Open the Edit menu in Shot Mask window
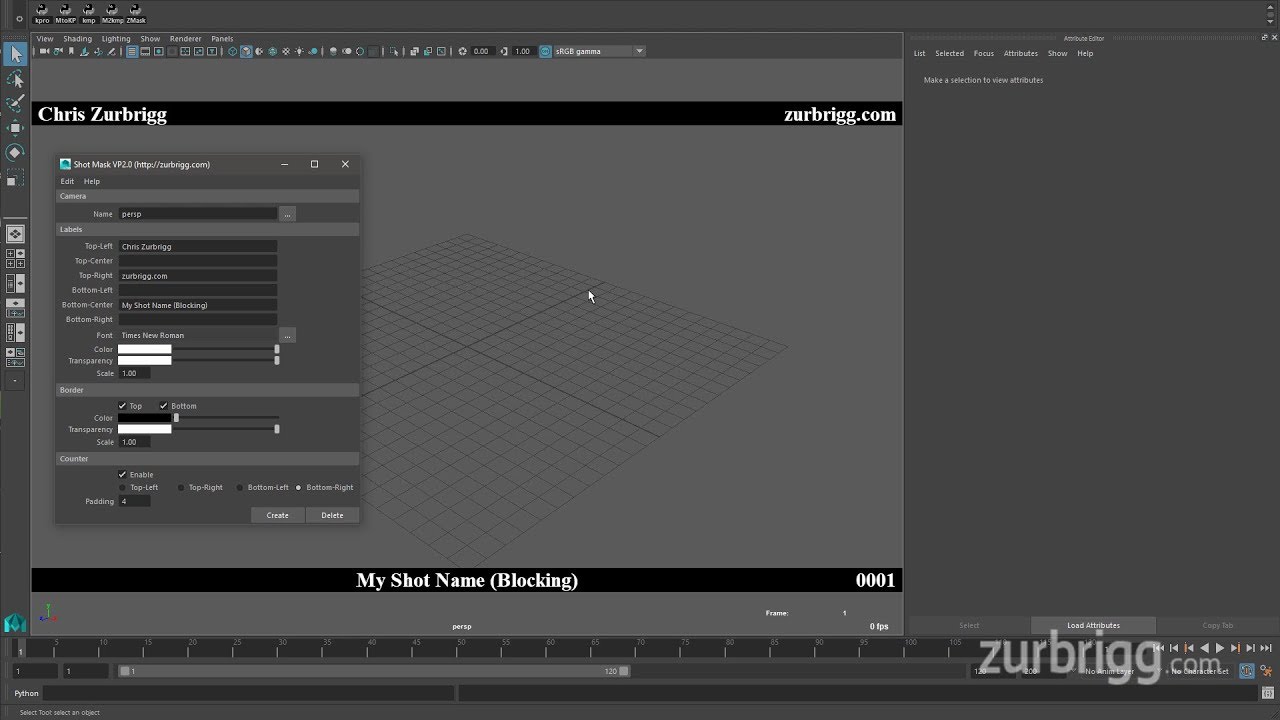Image resolution: width=1280 pixels, height=720 pixels. point(67,181)
